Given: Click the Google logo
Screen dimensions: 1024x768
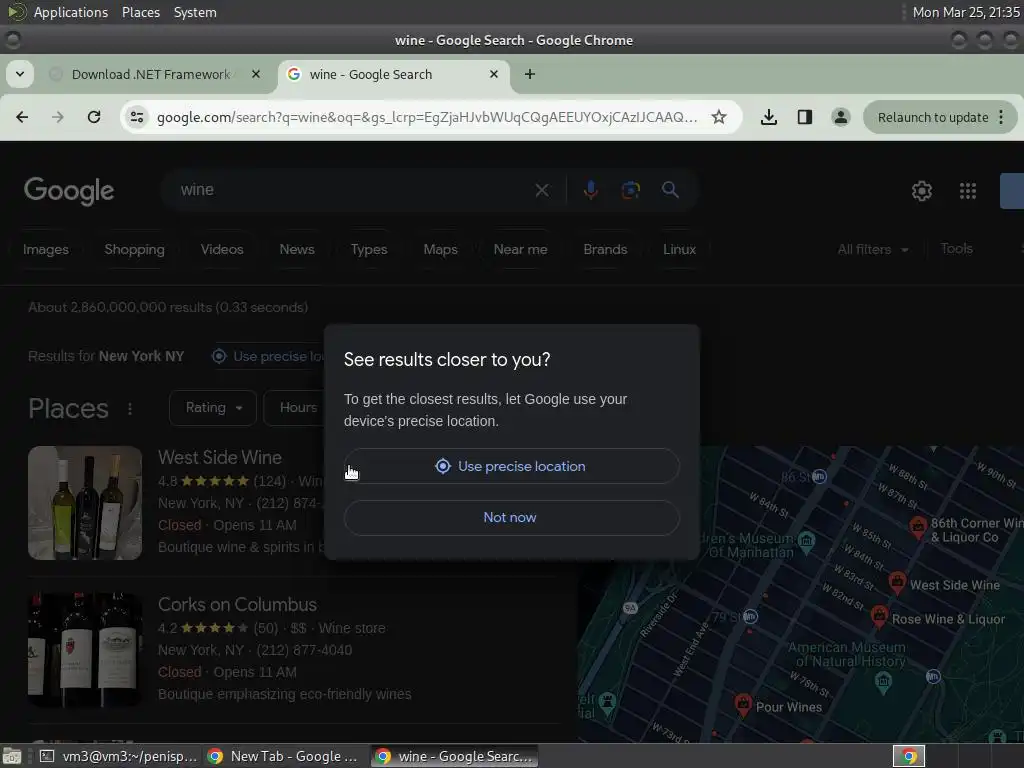Looking at the screenshot, I should (69, 191).
